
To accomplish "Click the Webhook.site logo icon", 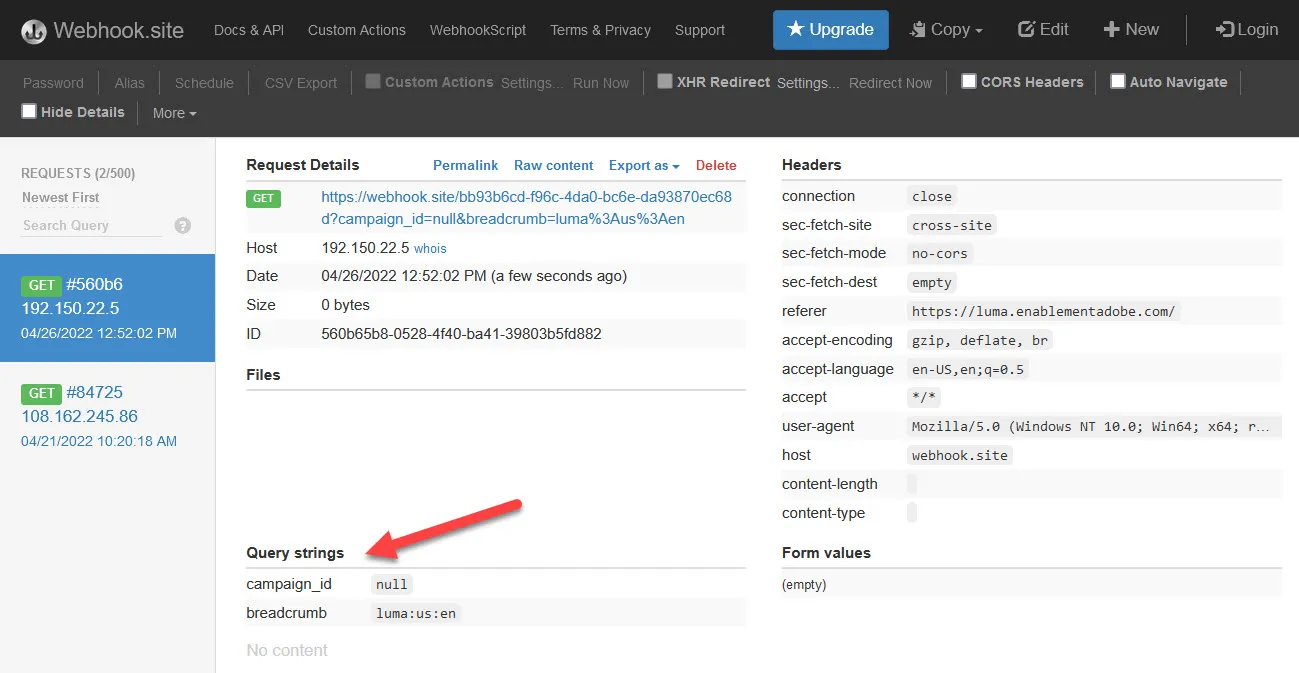I will pyautogui.click(x=34, y=31).
